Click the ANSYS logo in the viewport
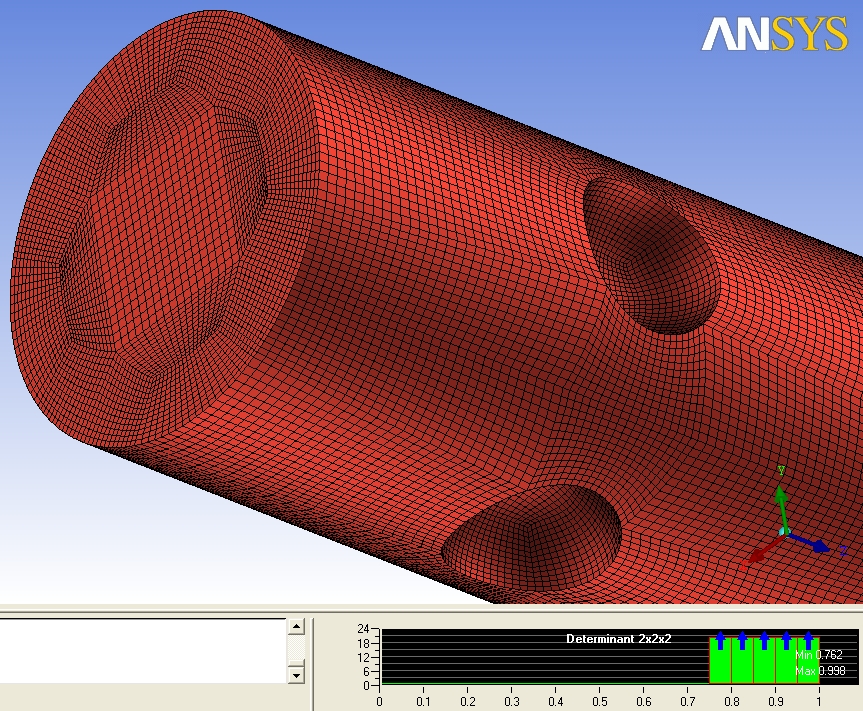 point(773,34)
